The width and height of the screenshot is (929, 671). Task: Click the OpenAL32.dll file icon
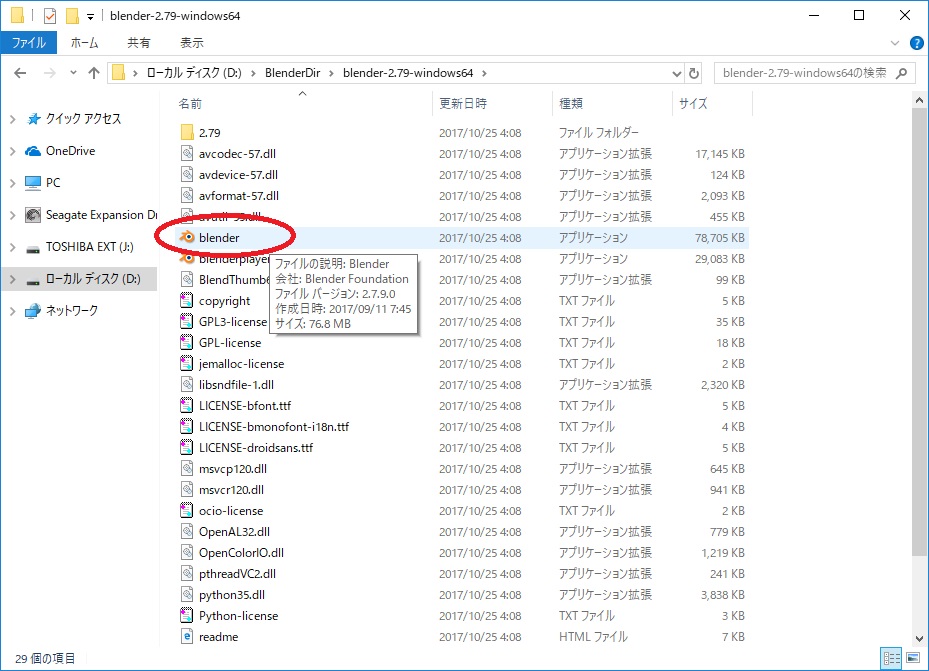pos(187,531)
